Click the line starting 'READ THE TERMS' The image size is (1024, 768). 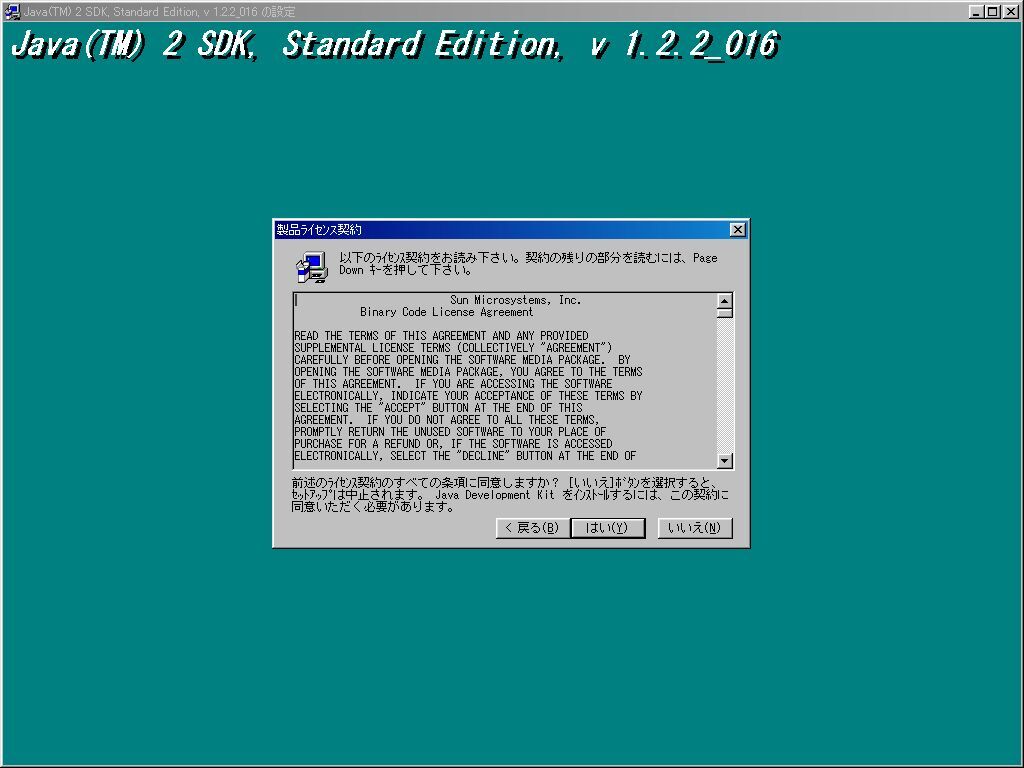pyautogui.click(x=441, y=336)
